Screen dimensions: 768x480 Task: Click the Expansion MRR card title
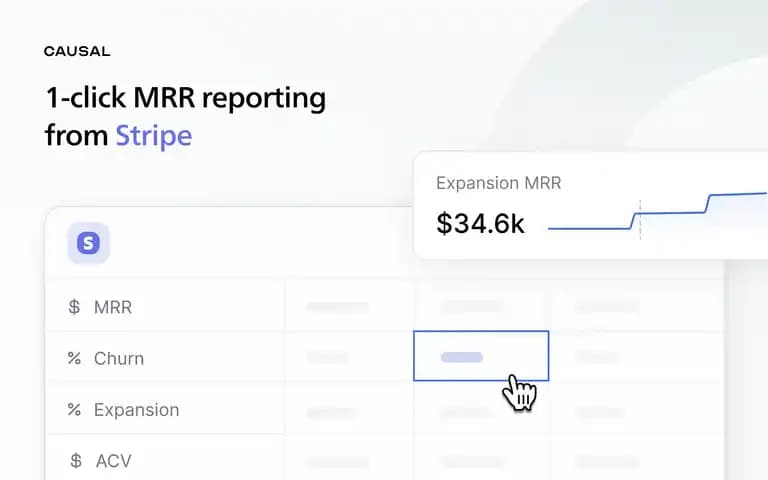tap(499, 183)
